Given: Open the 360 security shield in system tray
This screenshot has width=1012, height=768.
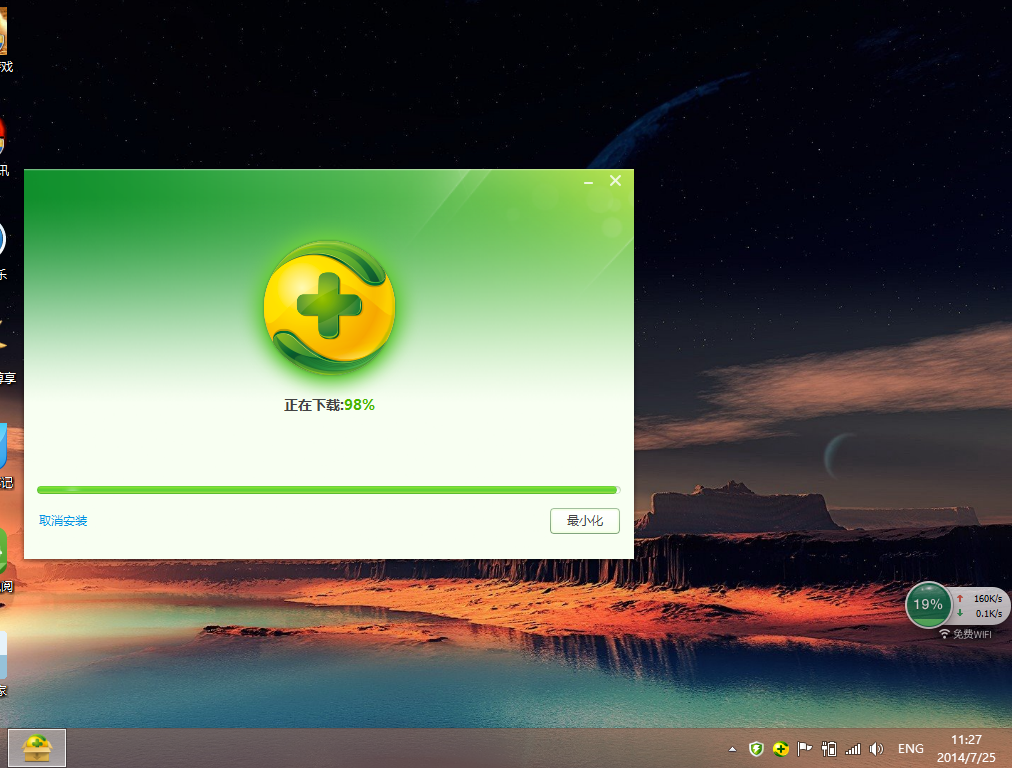Looking at the screenshot, I should click(x=756, y=748).
